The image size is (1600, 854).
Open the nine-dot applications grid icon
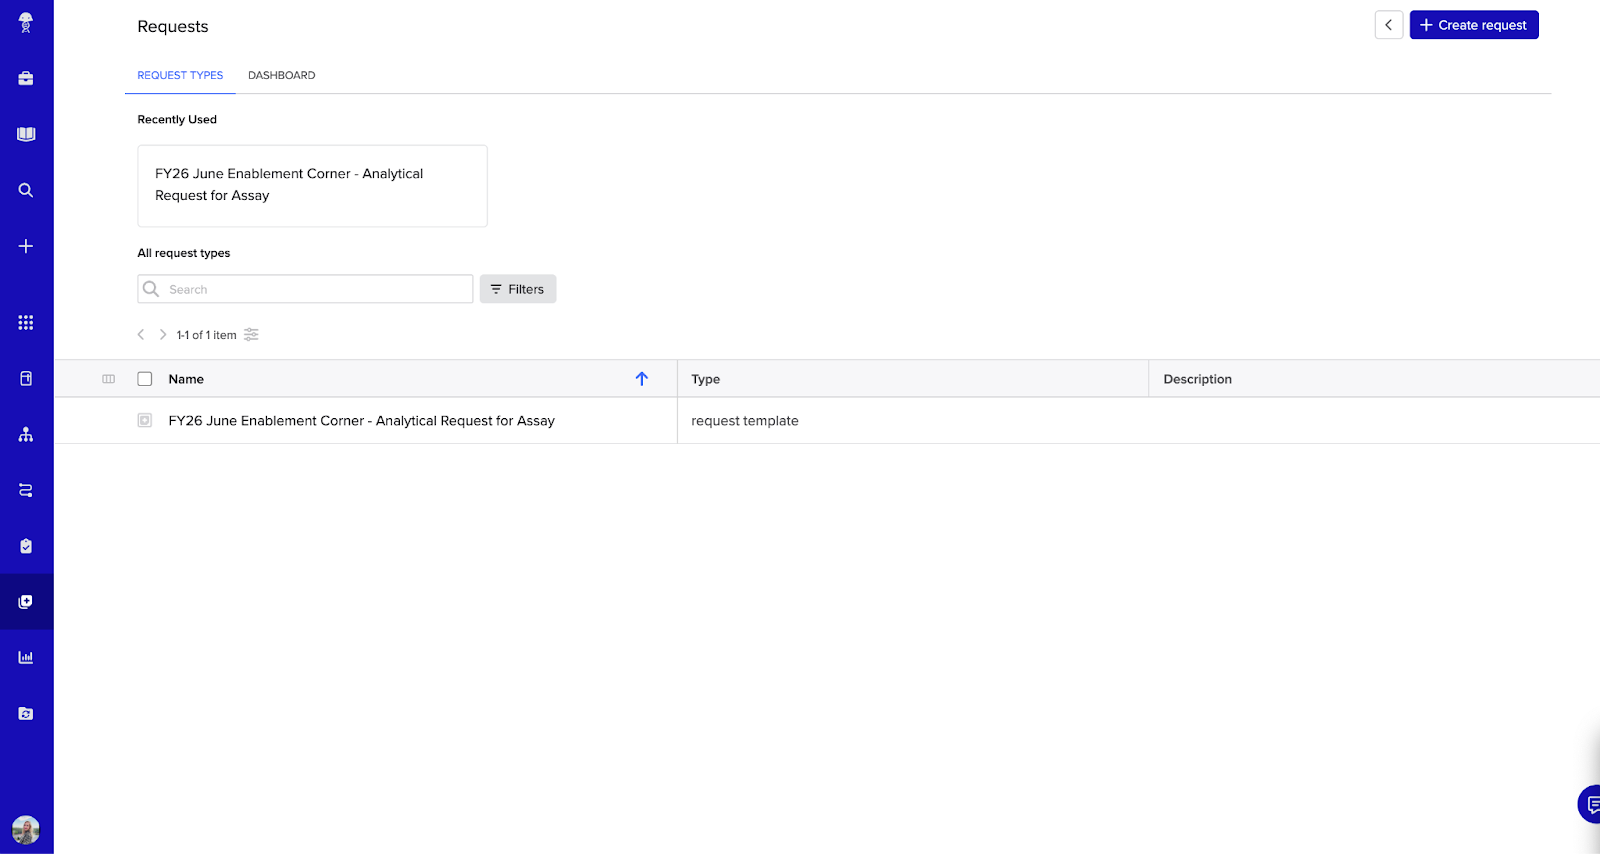click(x=26, y=322)
